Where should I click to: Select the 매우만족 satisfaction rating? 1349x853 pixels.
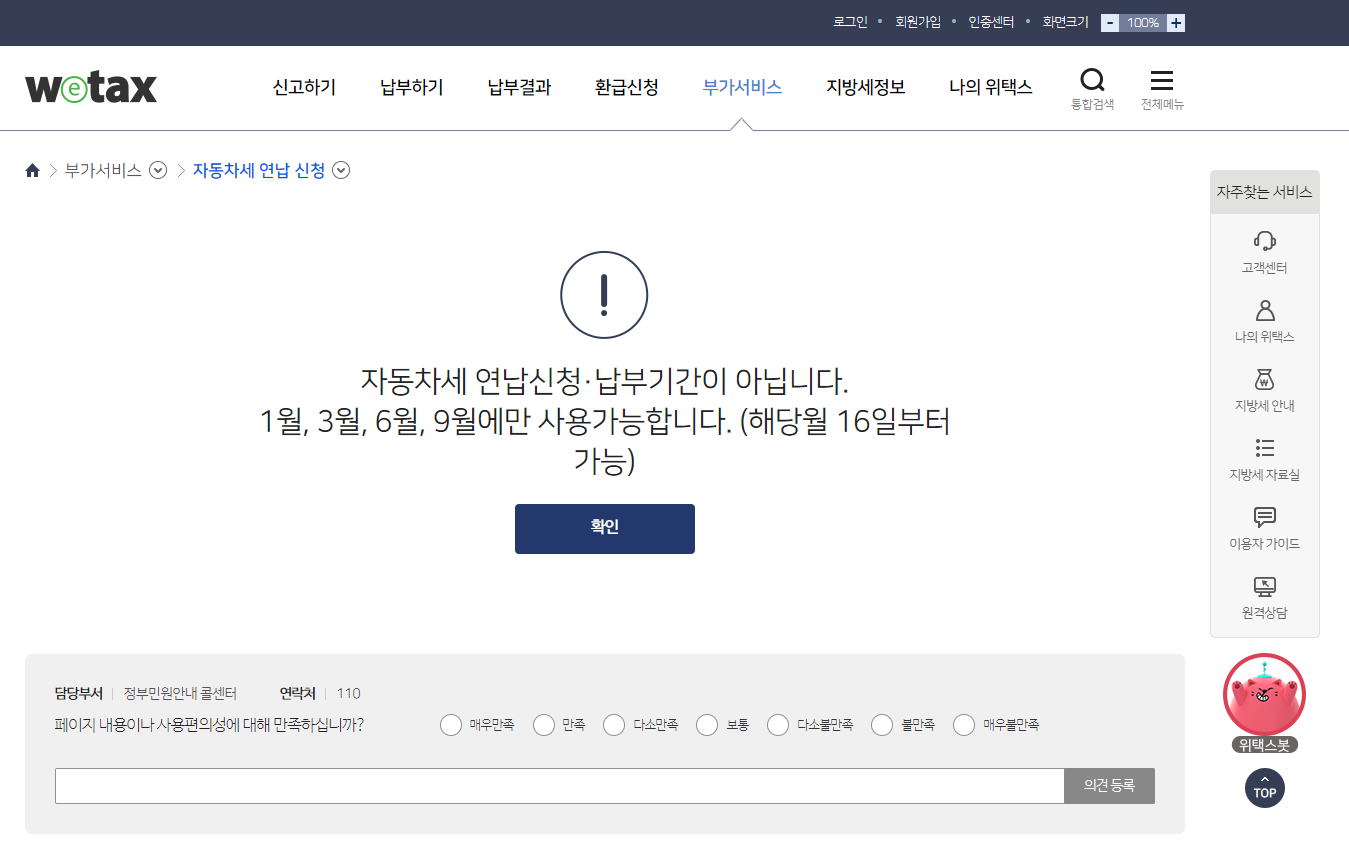[450, 724]
